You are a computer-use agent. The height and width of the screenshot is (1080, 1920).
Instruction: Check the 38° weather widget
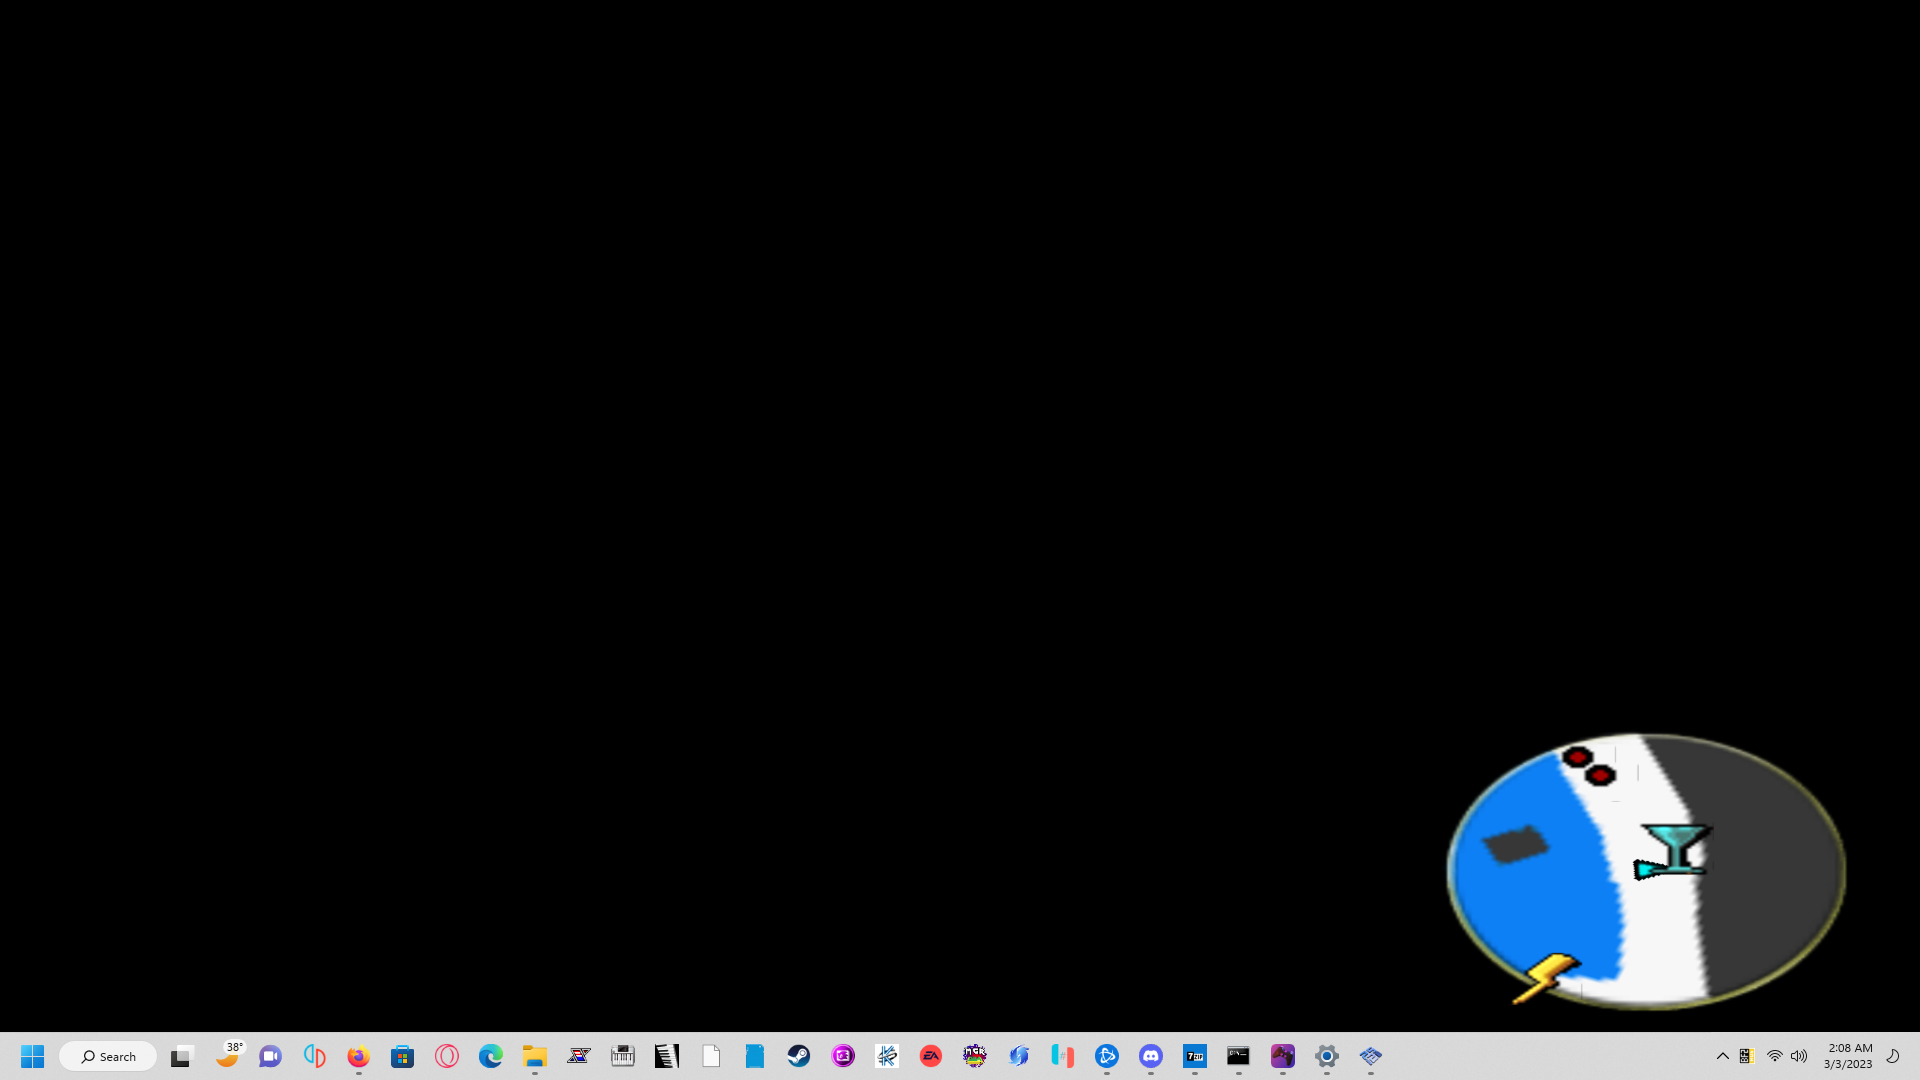pyautogui.click(x=229, y=1055)
